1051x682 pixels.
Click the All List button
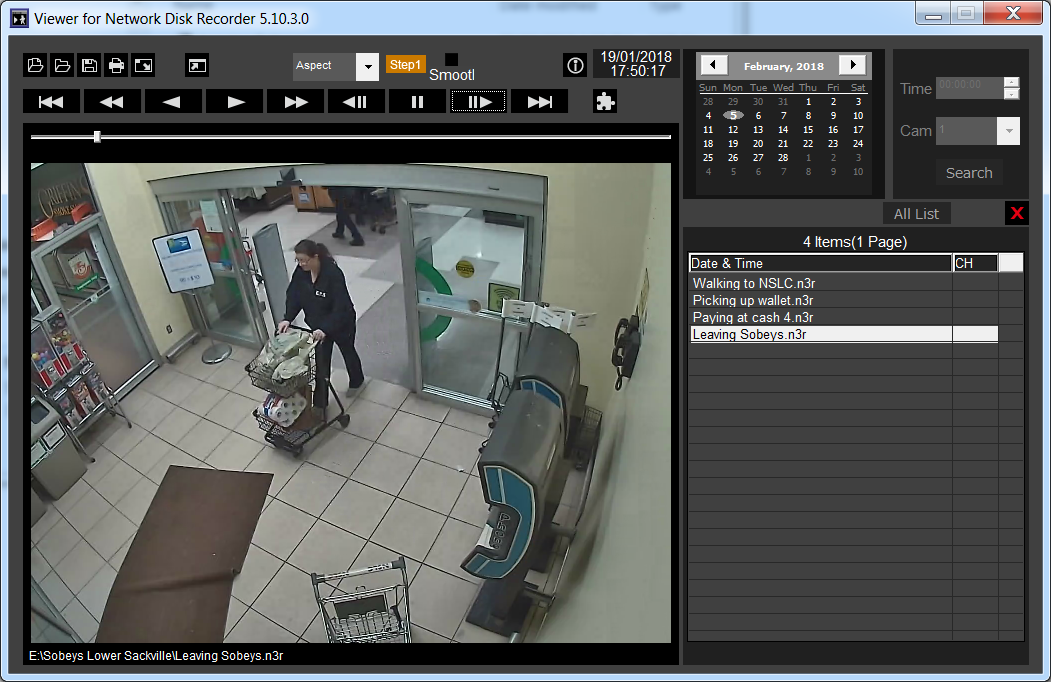point(916,214)
